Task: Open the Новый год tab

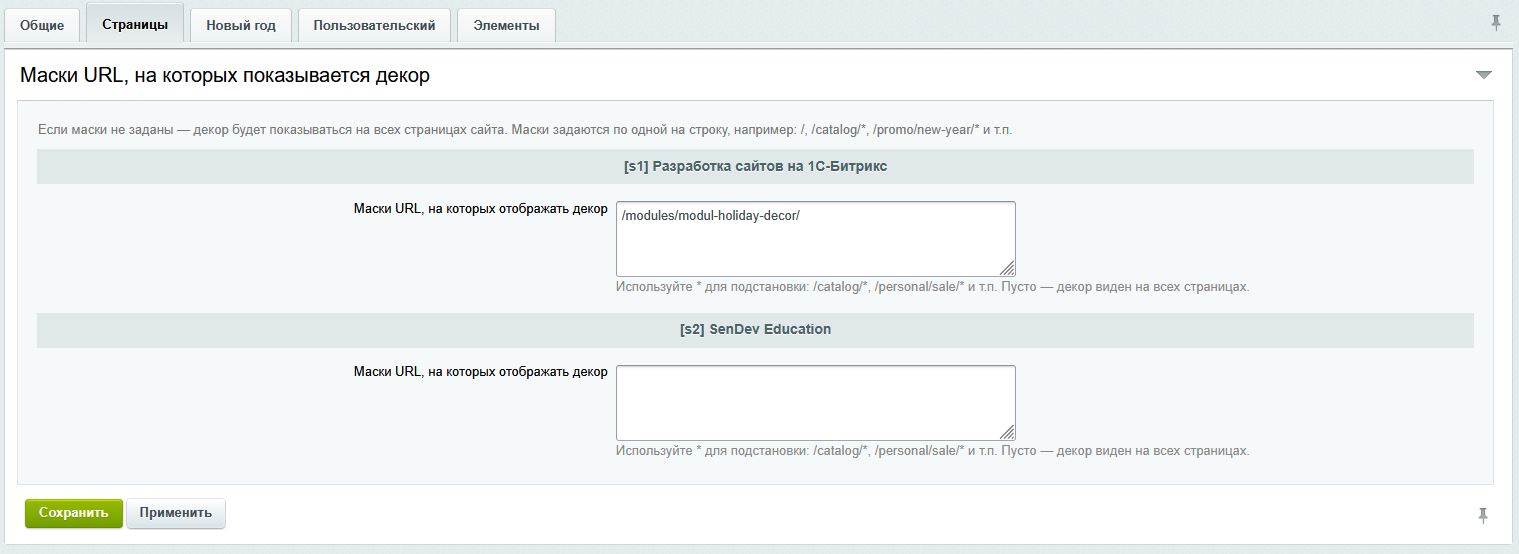Action: 241,25
